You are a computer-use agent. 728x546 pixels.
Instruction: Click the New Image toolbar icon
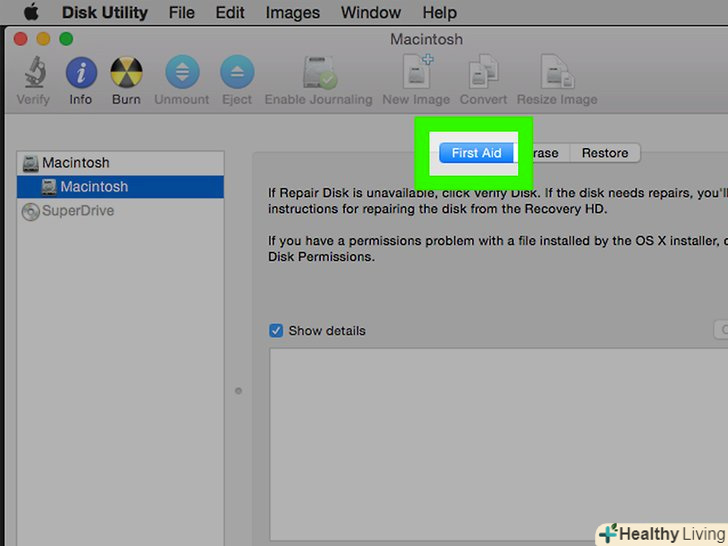click(417, 72)
